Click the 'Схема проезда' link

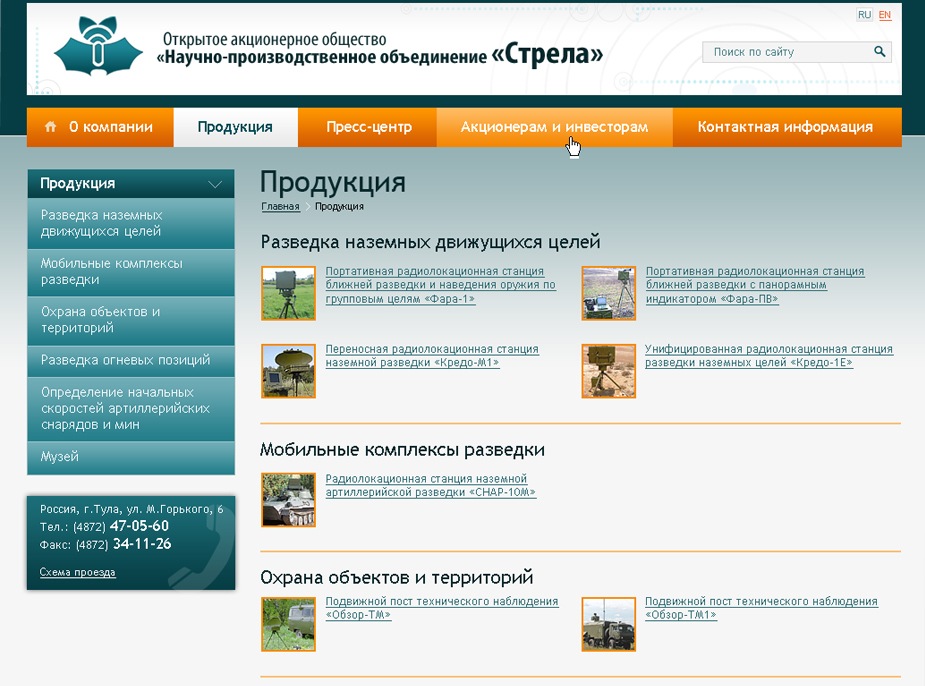pyautogui.click(x=77, y=572)
